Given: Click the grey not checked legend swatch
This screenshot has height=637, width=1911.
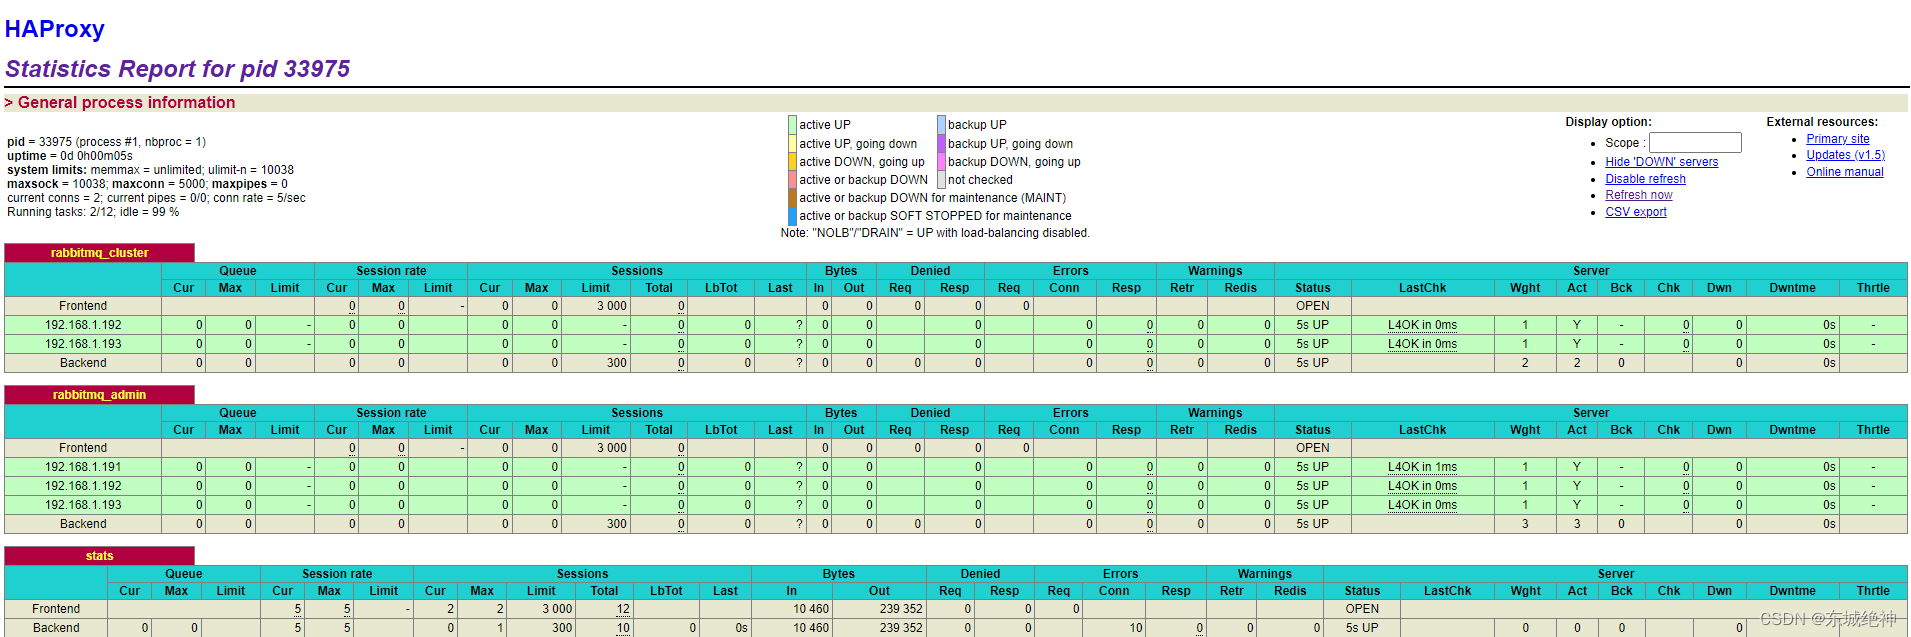Looking at the screenshot, I should coord(941,180).
